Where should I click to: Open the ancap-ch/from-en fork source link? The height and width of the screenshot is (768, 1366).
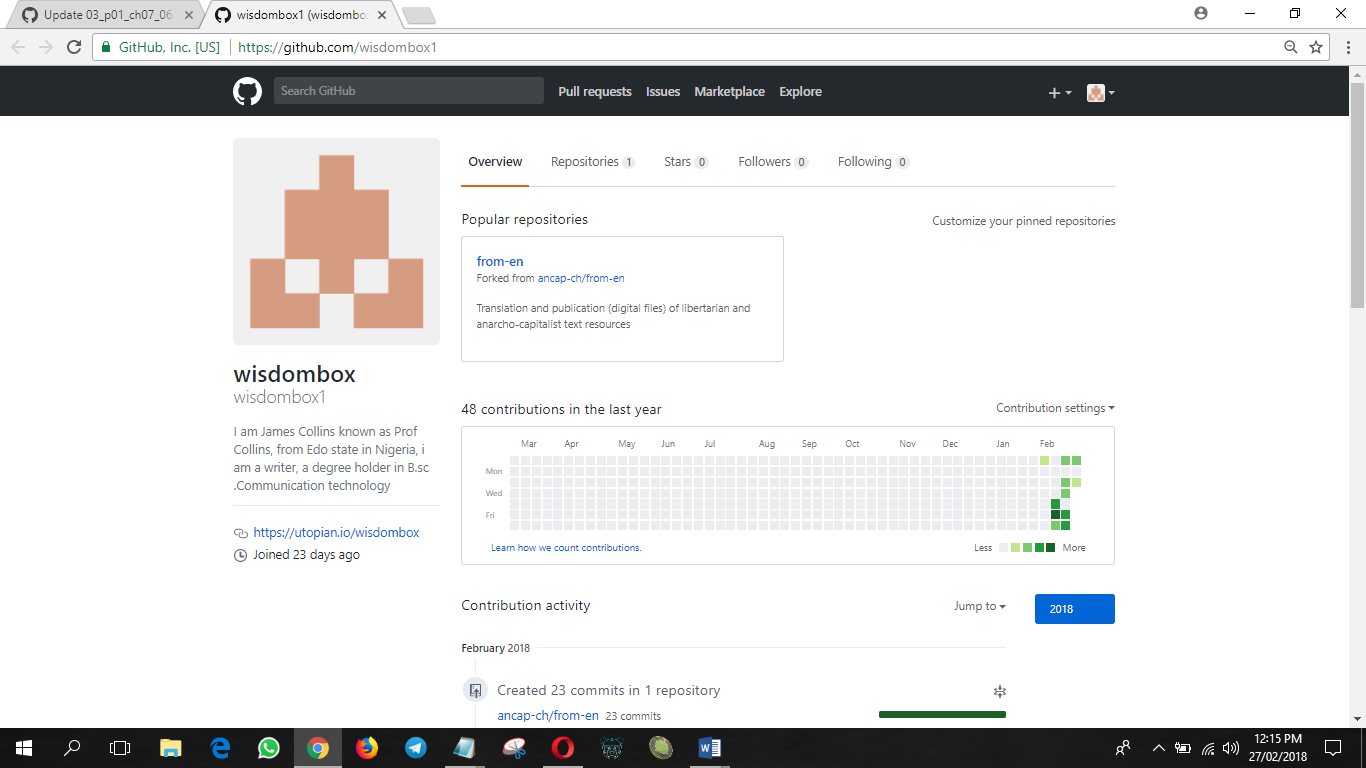(581, 278)
